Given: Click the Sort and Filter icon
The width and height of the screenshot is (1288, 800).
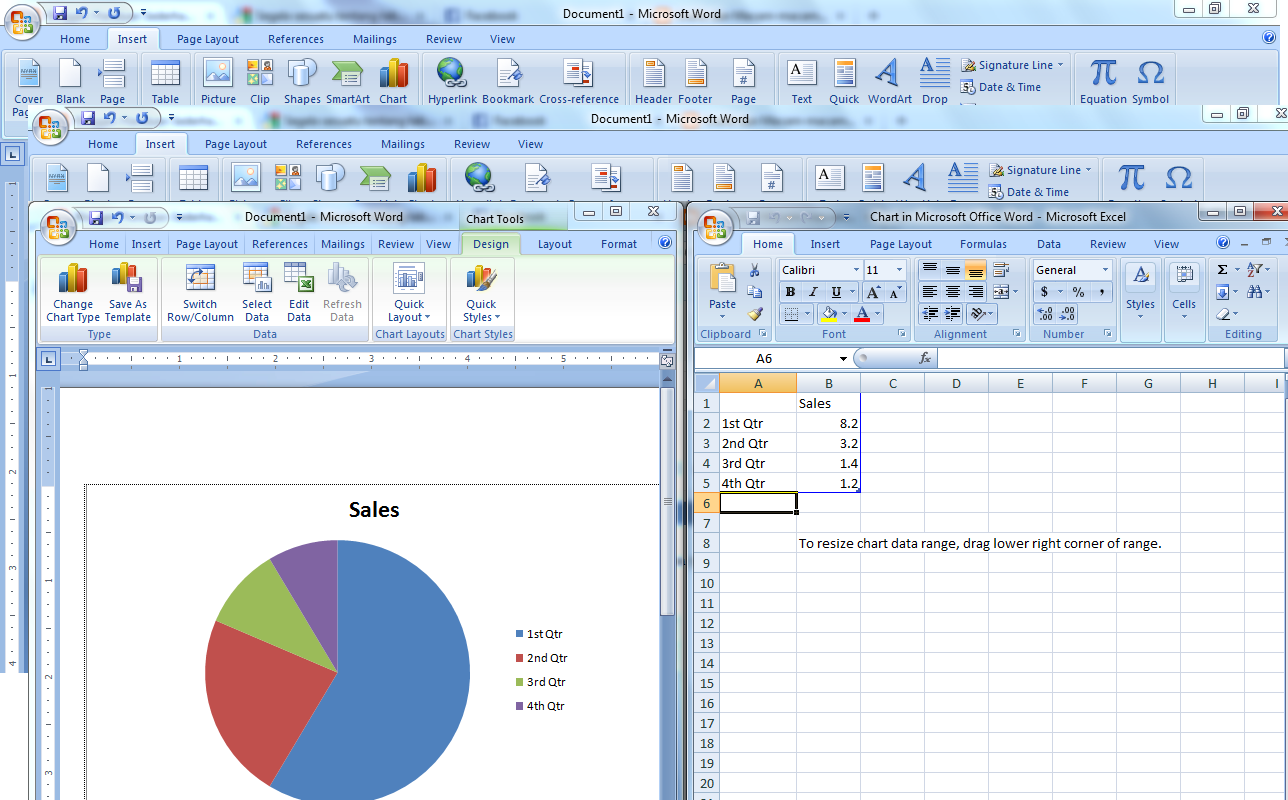Looking at the screenshot, I should pos(1255,270).
